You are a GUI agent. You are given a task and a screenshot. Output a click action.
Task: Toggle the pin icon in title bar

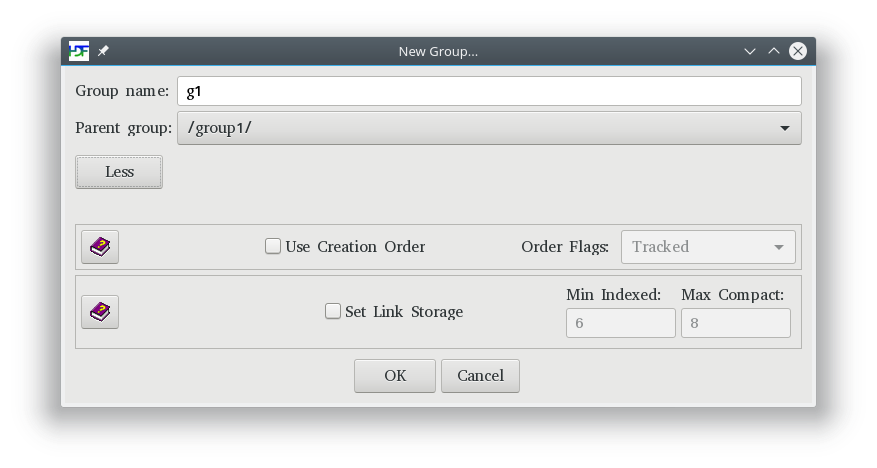(103, 51)
